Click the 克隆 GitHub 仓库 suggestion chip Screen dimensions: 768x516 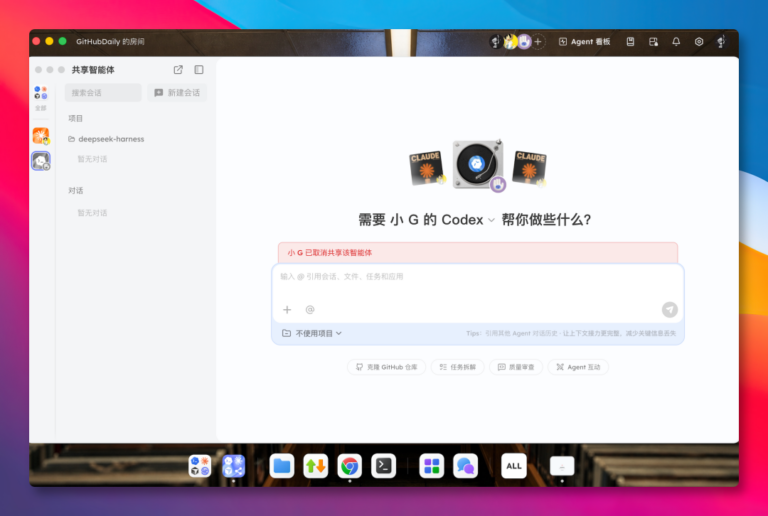coord(386,367)
